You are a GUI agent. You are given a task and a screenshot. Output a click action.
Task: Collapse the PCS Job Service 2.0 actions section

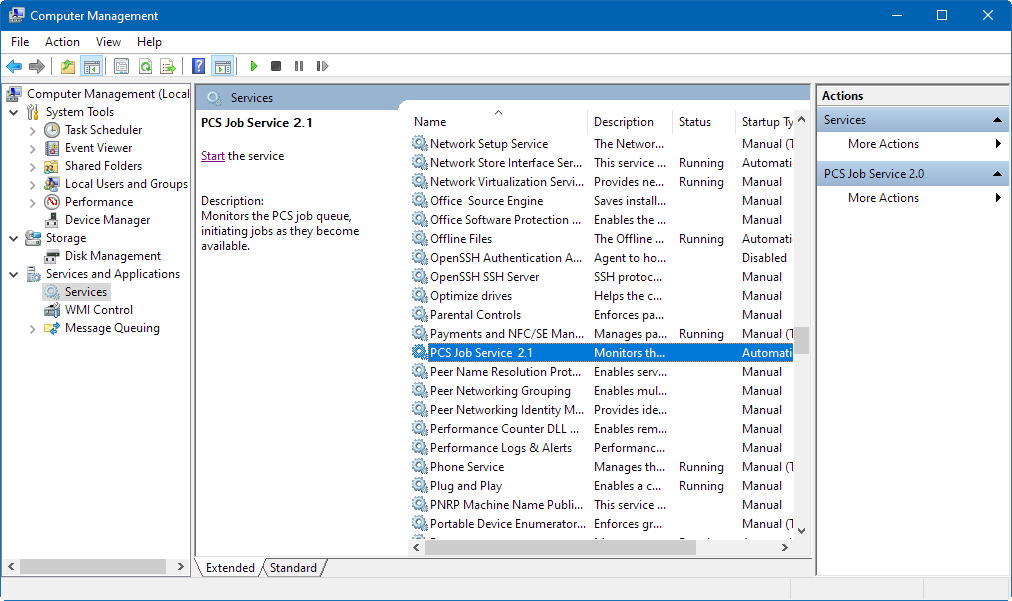pyautogui.click(x=997, y=174)
